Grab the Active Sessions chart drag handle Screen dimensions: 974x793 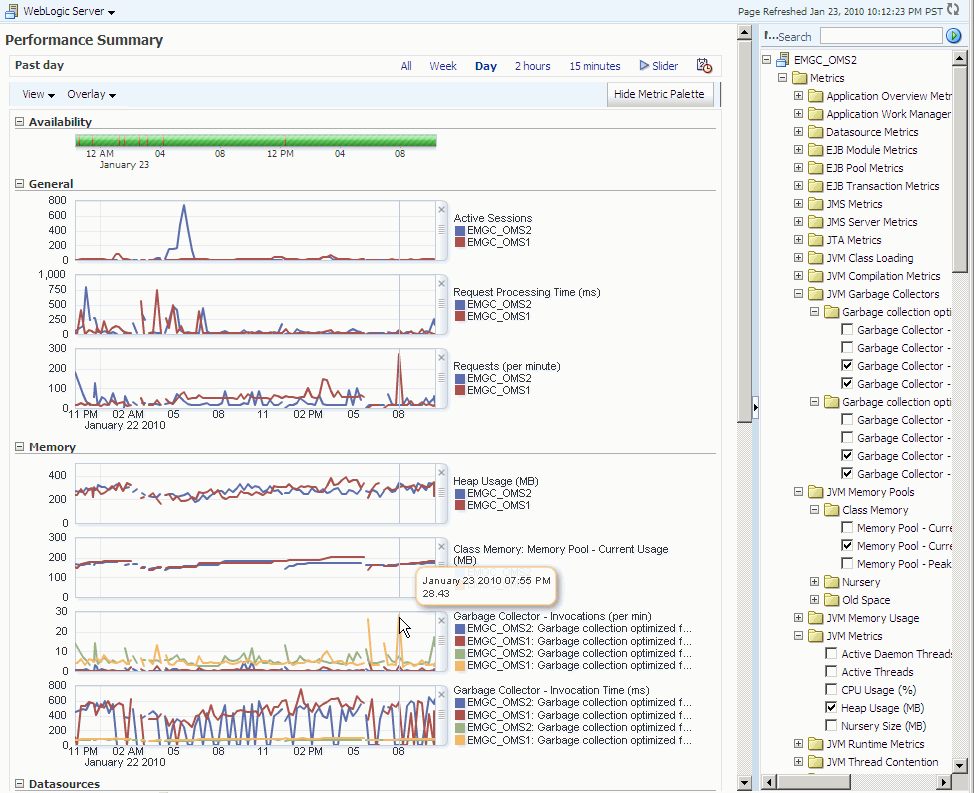coord(442,230)
